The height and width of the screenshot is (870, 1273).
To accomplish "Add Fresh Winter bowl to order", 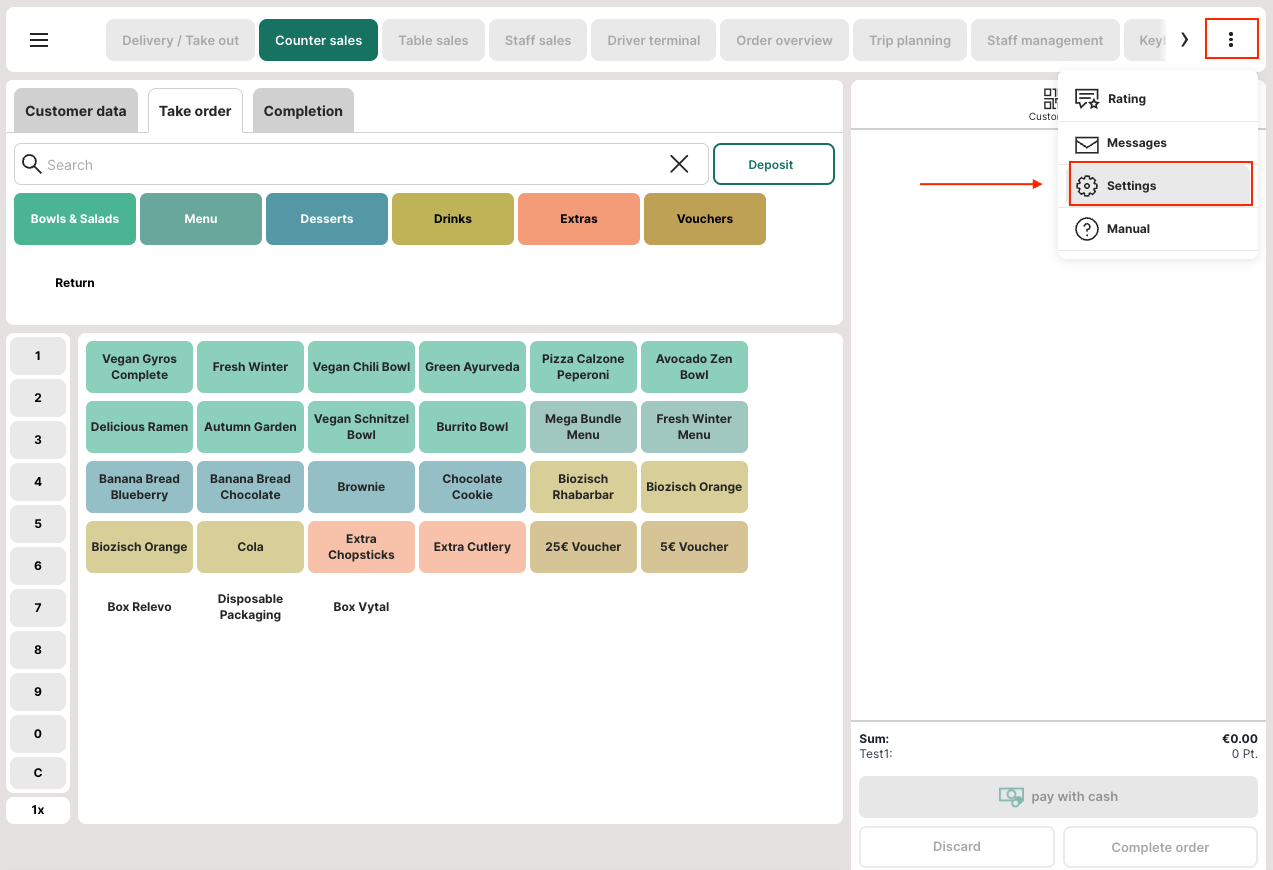I will (x=251, y=367).
